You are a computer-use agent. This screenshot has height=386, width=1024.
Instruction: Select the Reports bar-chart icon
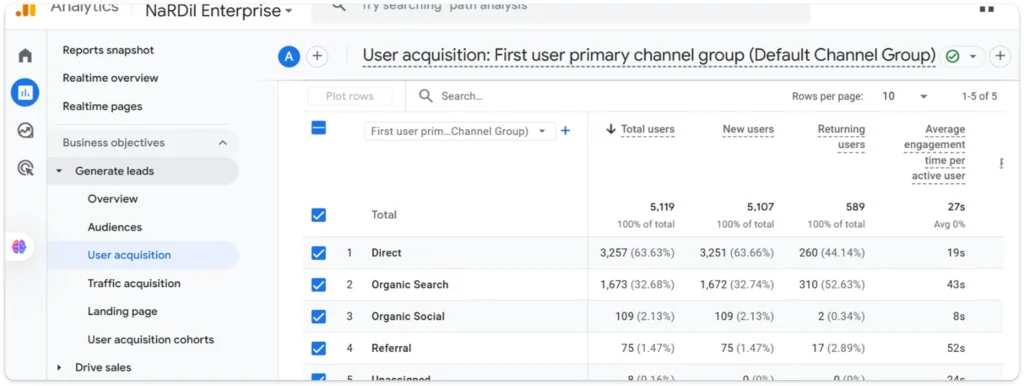[25, 93]
